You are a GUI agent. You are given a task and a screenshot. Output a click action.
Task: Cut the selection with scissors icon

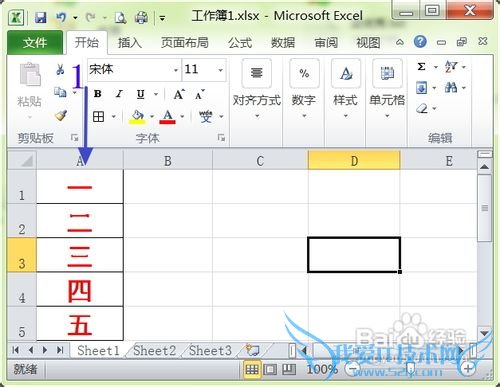(60, 69)
